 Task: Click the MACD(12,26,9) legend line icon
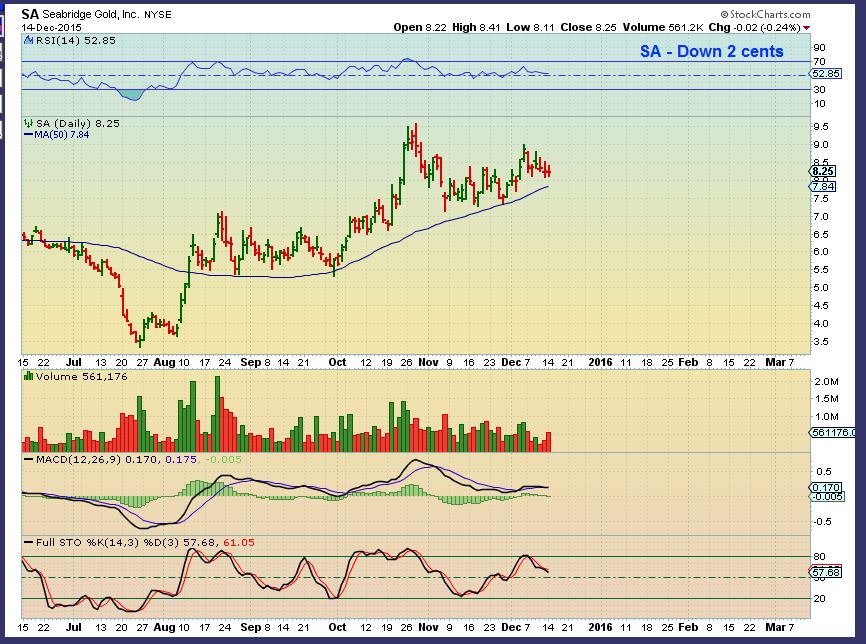[x=27, y=458]
